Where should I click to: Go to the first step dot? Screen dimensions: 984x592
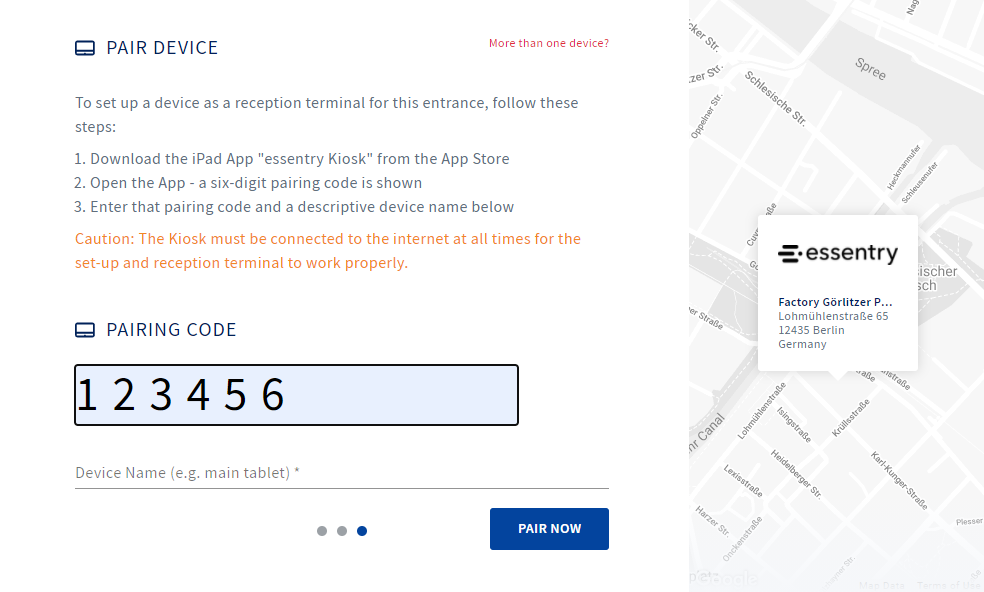pos(322,531)
